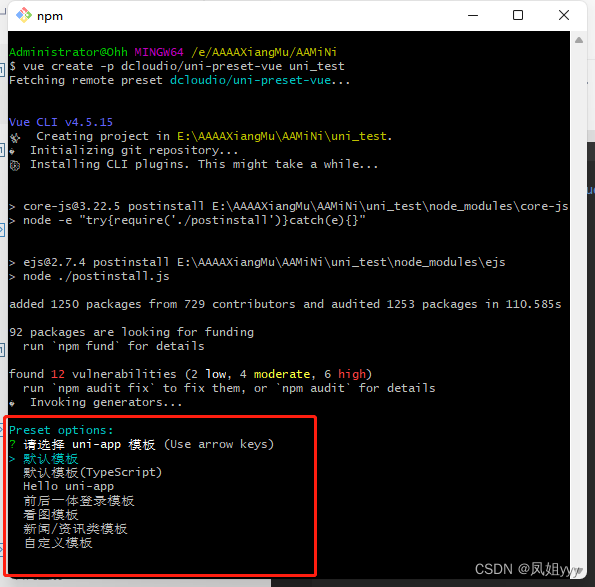Close the npm terminal window

(564, 16)
